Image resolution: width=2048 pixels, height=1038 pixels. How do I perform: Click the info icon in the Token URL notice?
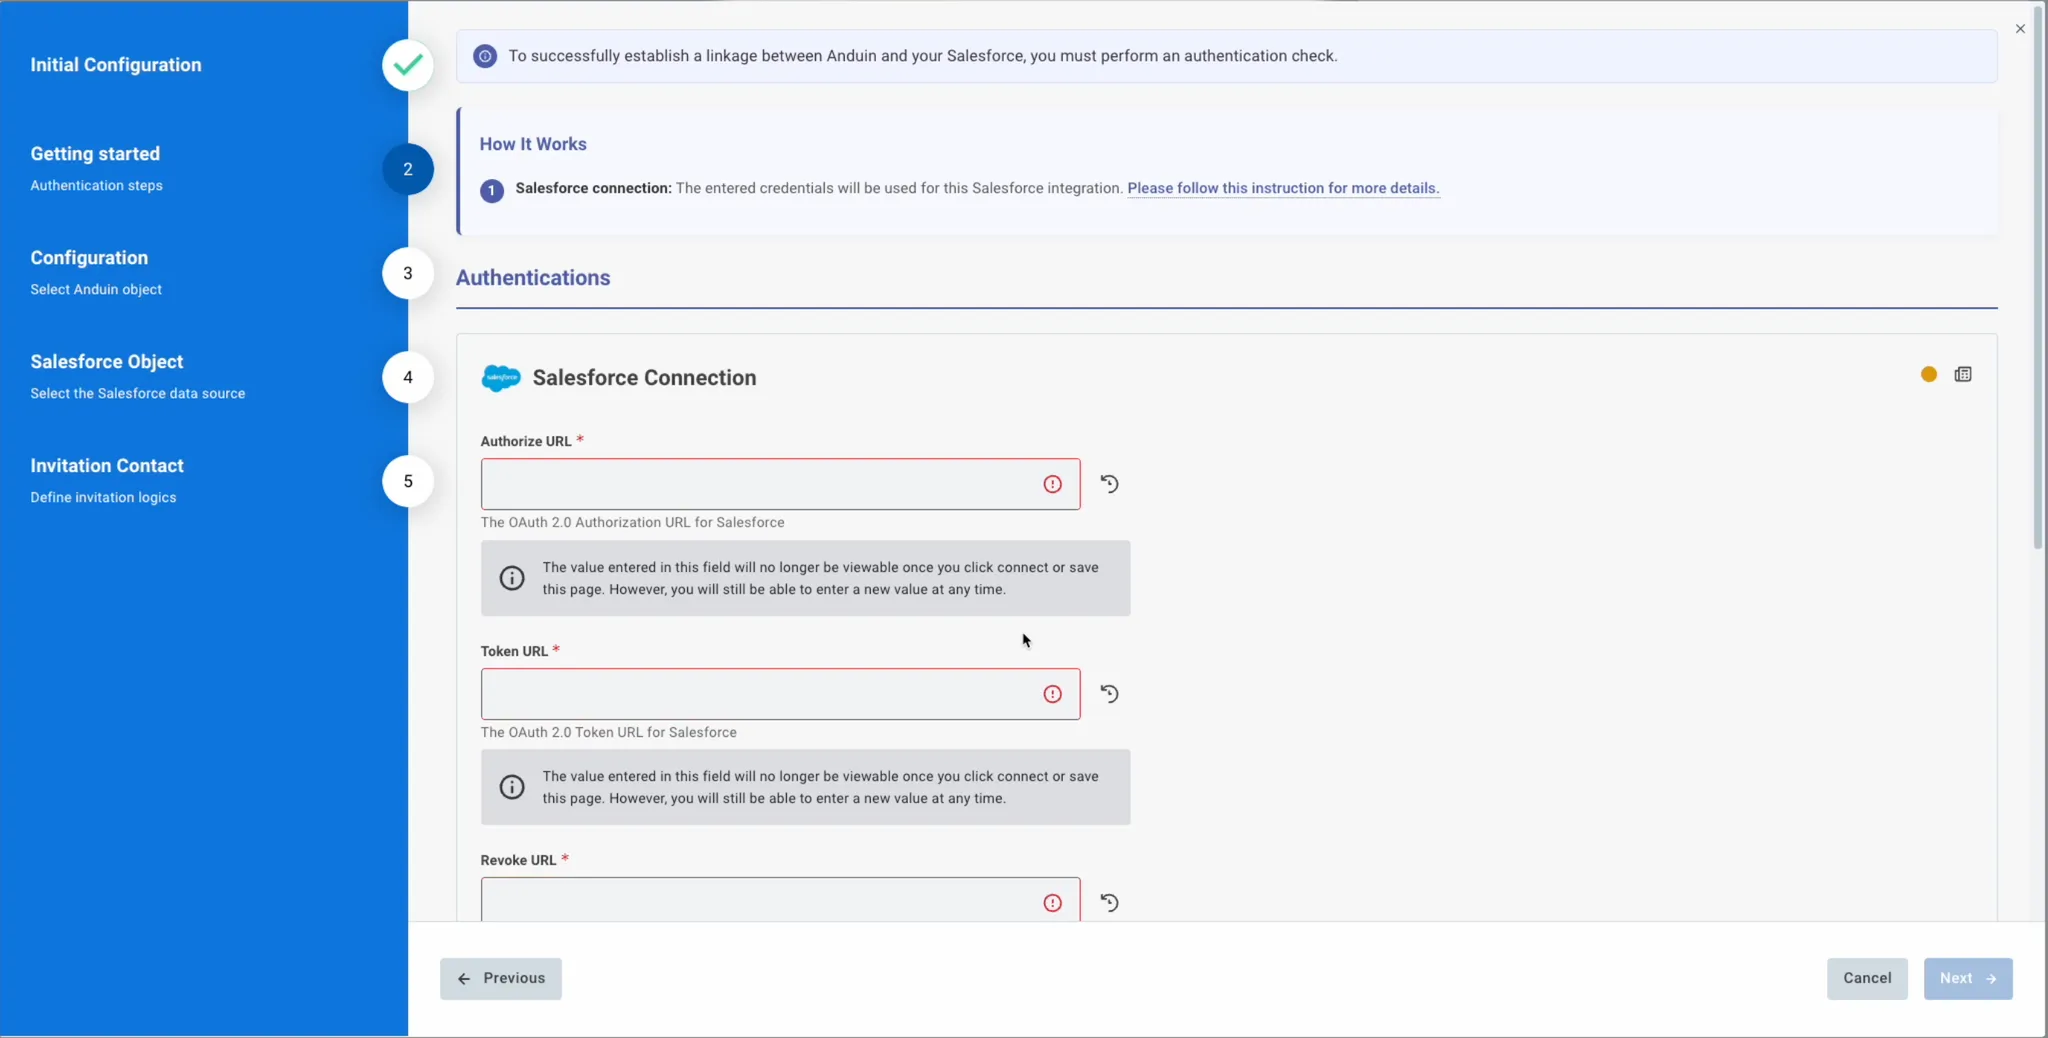pyautogui.click(x=512, y=787)
